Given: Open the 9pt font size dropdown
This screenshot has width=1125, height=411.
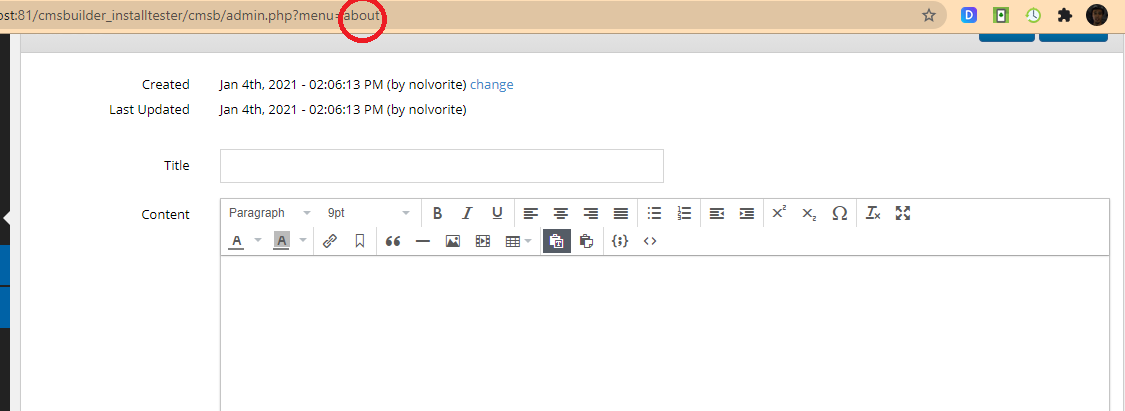Looking at the screenshot, I should click(x=368, y=213).
